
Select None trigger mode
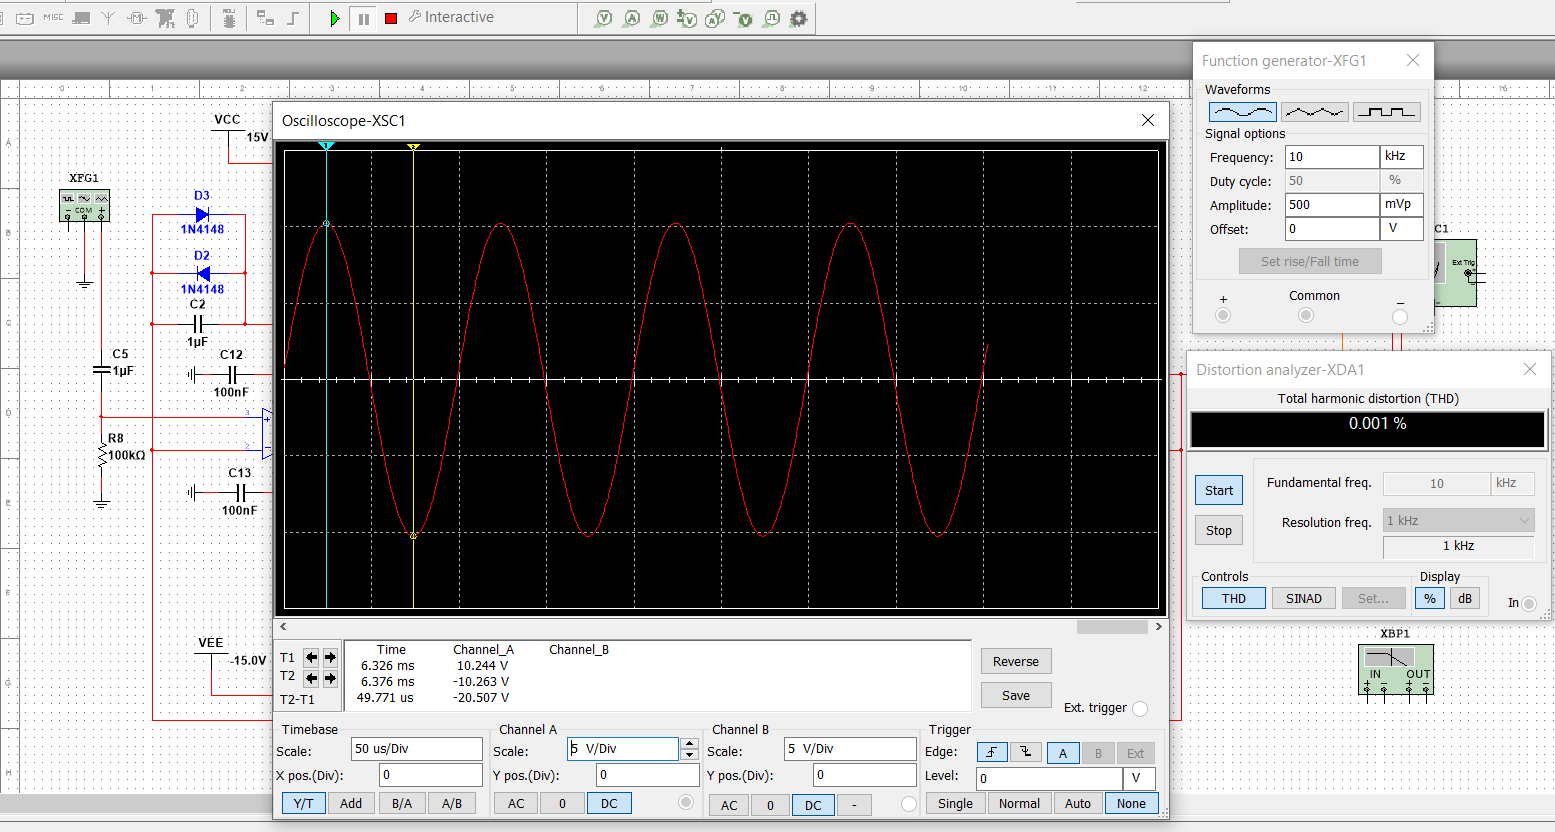(1131, 803)
